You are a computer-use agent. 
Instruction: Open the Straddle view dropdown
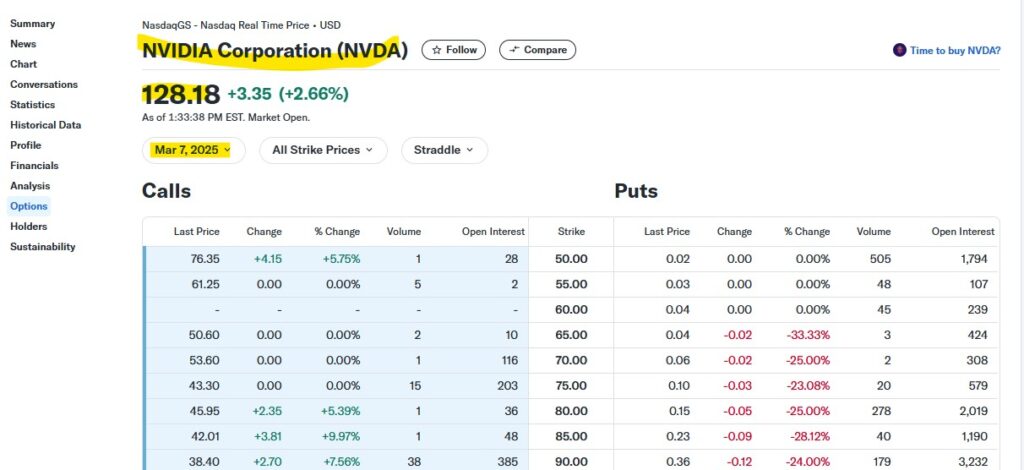(x=444, y=150)
